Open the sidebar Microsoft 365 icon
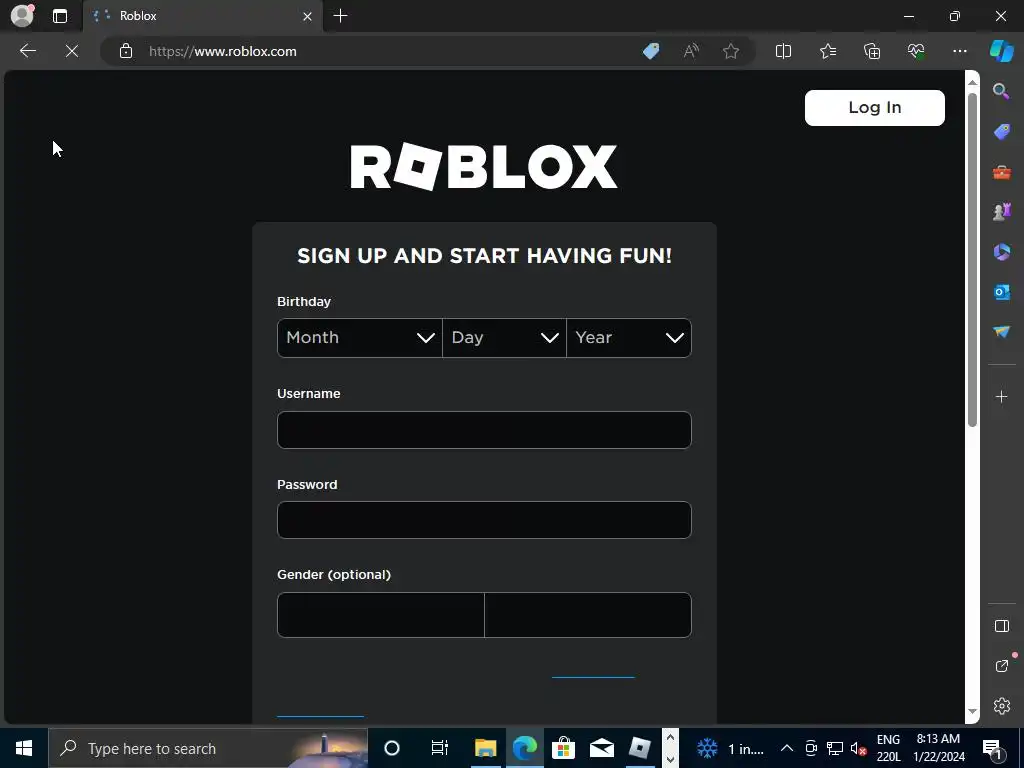This screenshot has height=768, width=1024. pyautogui.click(x=1001, y=252)
